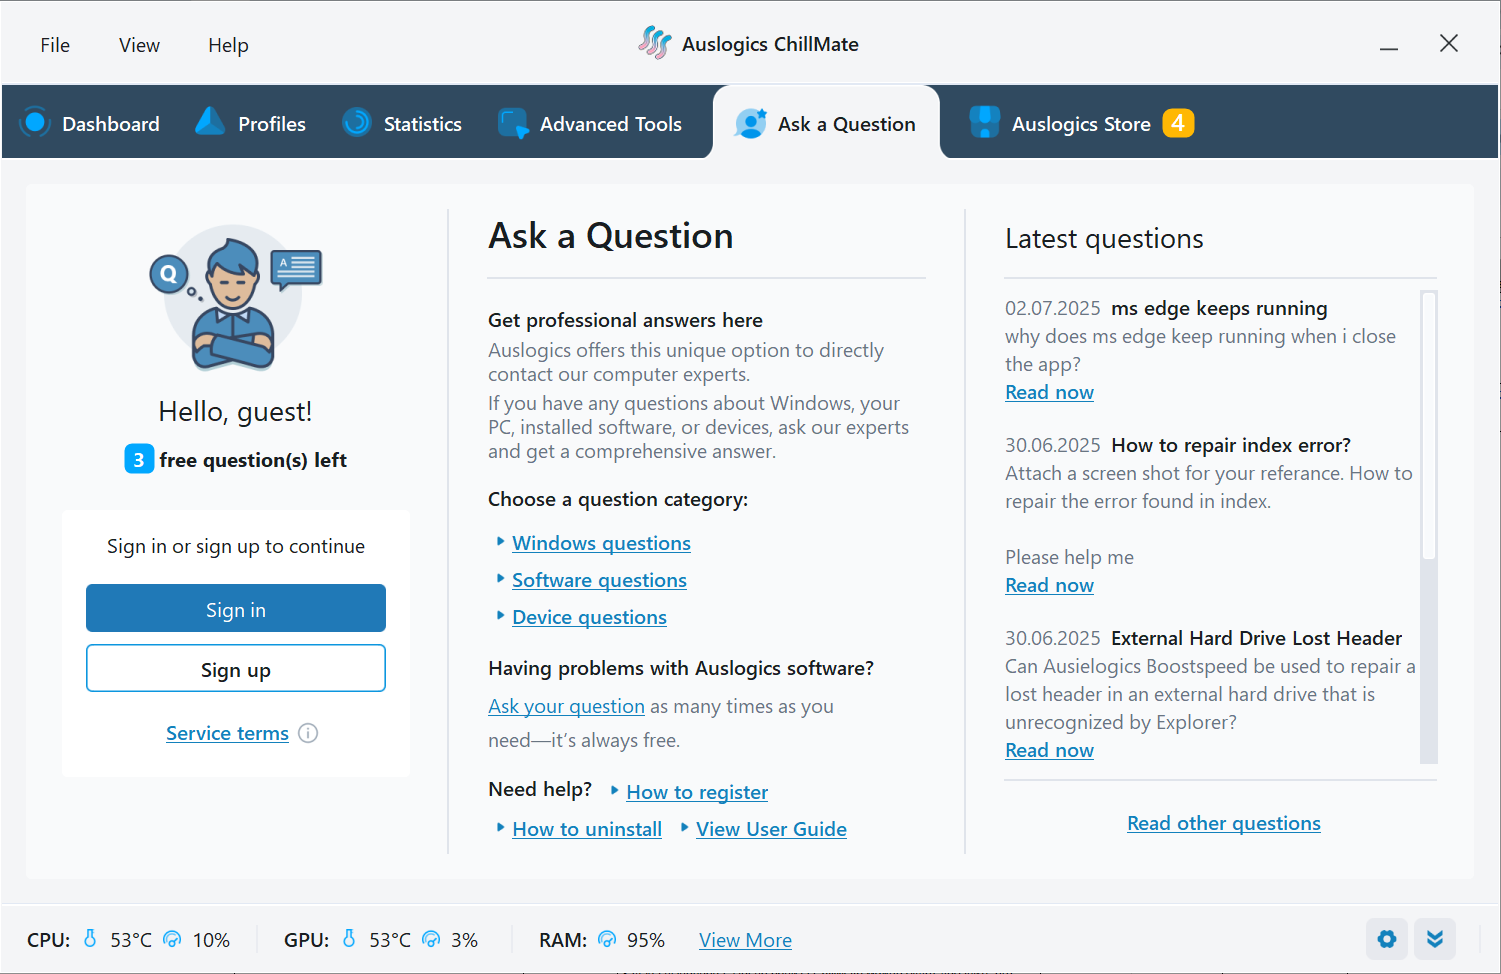The height and width of the screenshot is (974, 1501).
Task: Click the Latest questions scrollbar thumb
Action: (1429, 425)
